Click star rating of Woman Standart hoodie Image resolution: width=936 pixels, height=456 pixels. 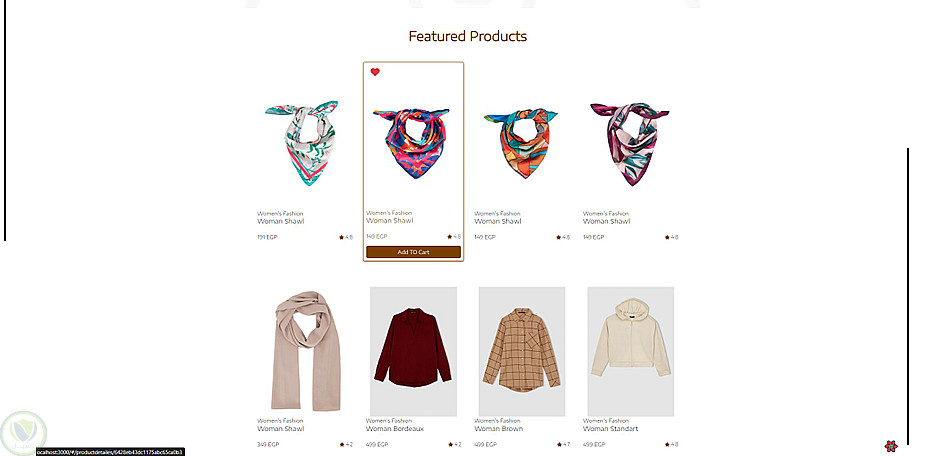click(x=672, y=444)
